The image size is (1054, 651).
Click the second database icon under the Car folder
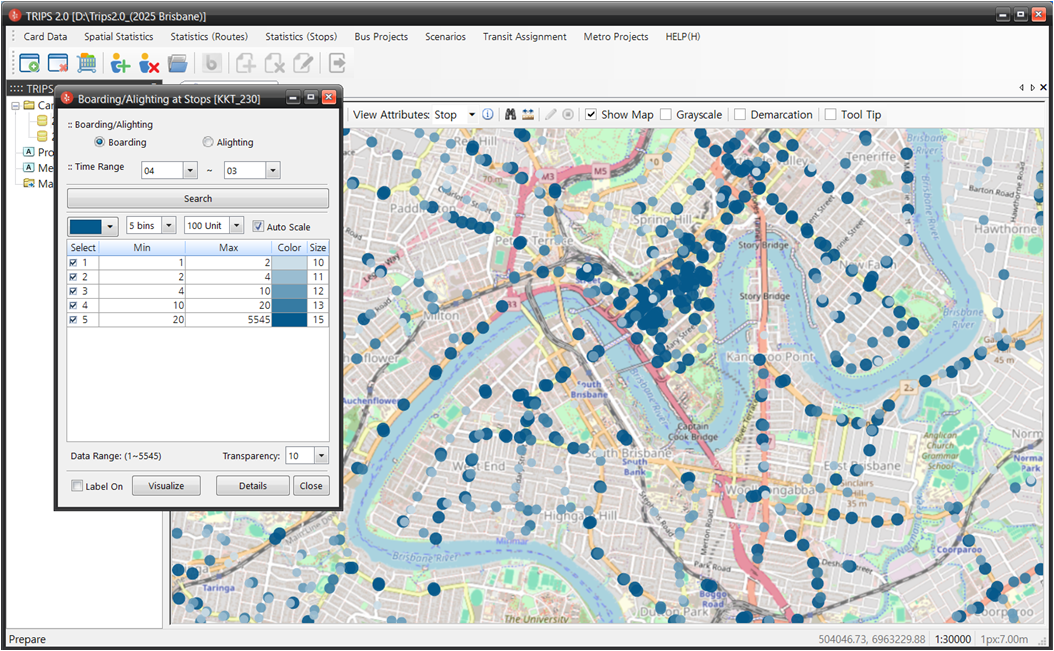(42, 136)
